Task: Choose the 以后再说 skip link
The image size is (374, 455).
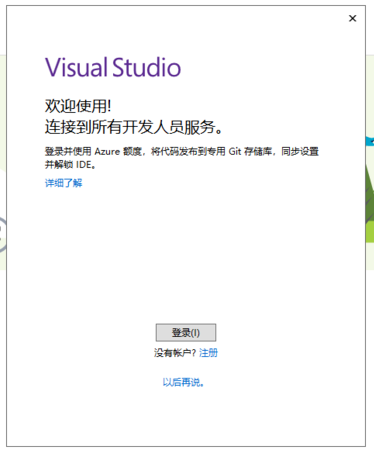Action: [x=183, y=382]
